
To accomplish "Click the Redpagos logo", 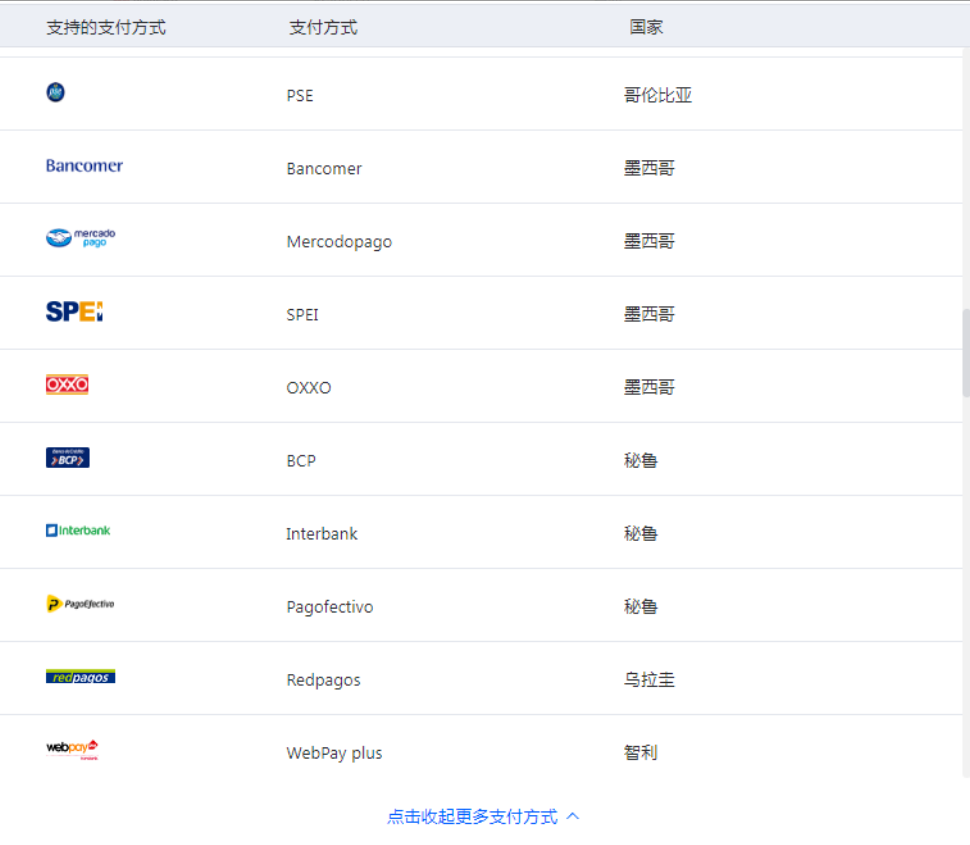I will click(x=80, y=676).
